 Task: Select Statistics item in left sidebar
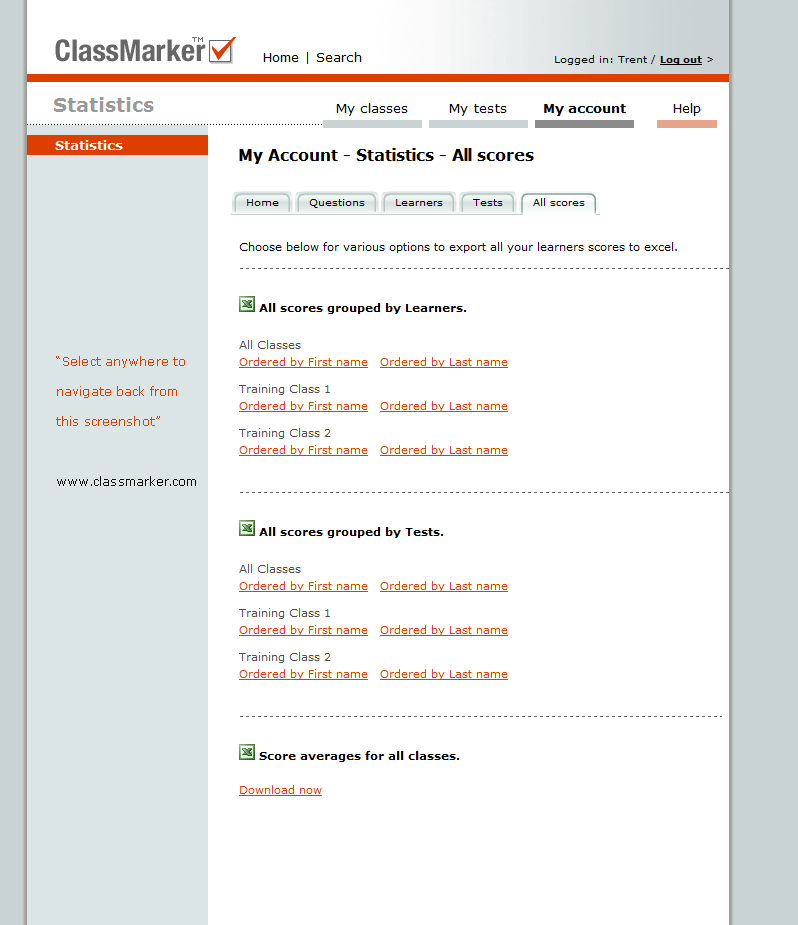point(117,145)
